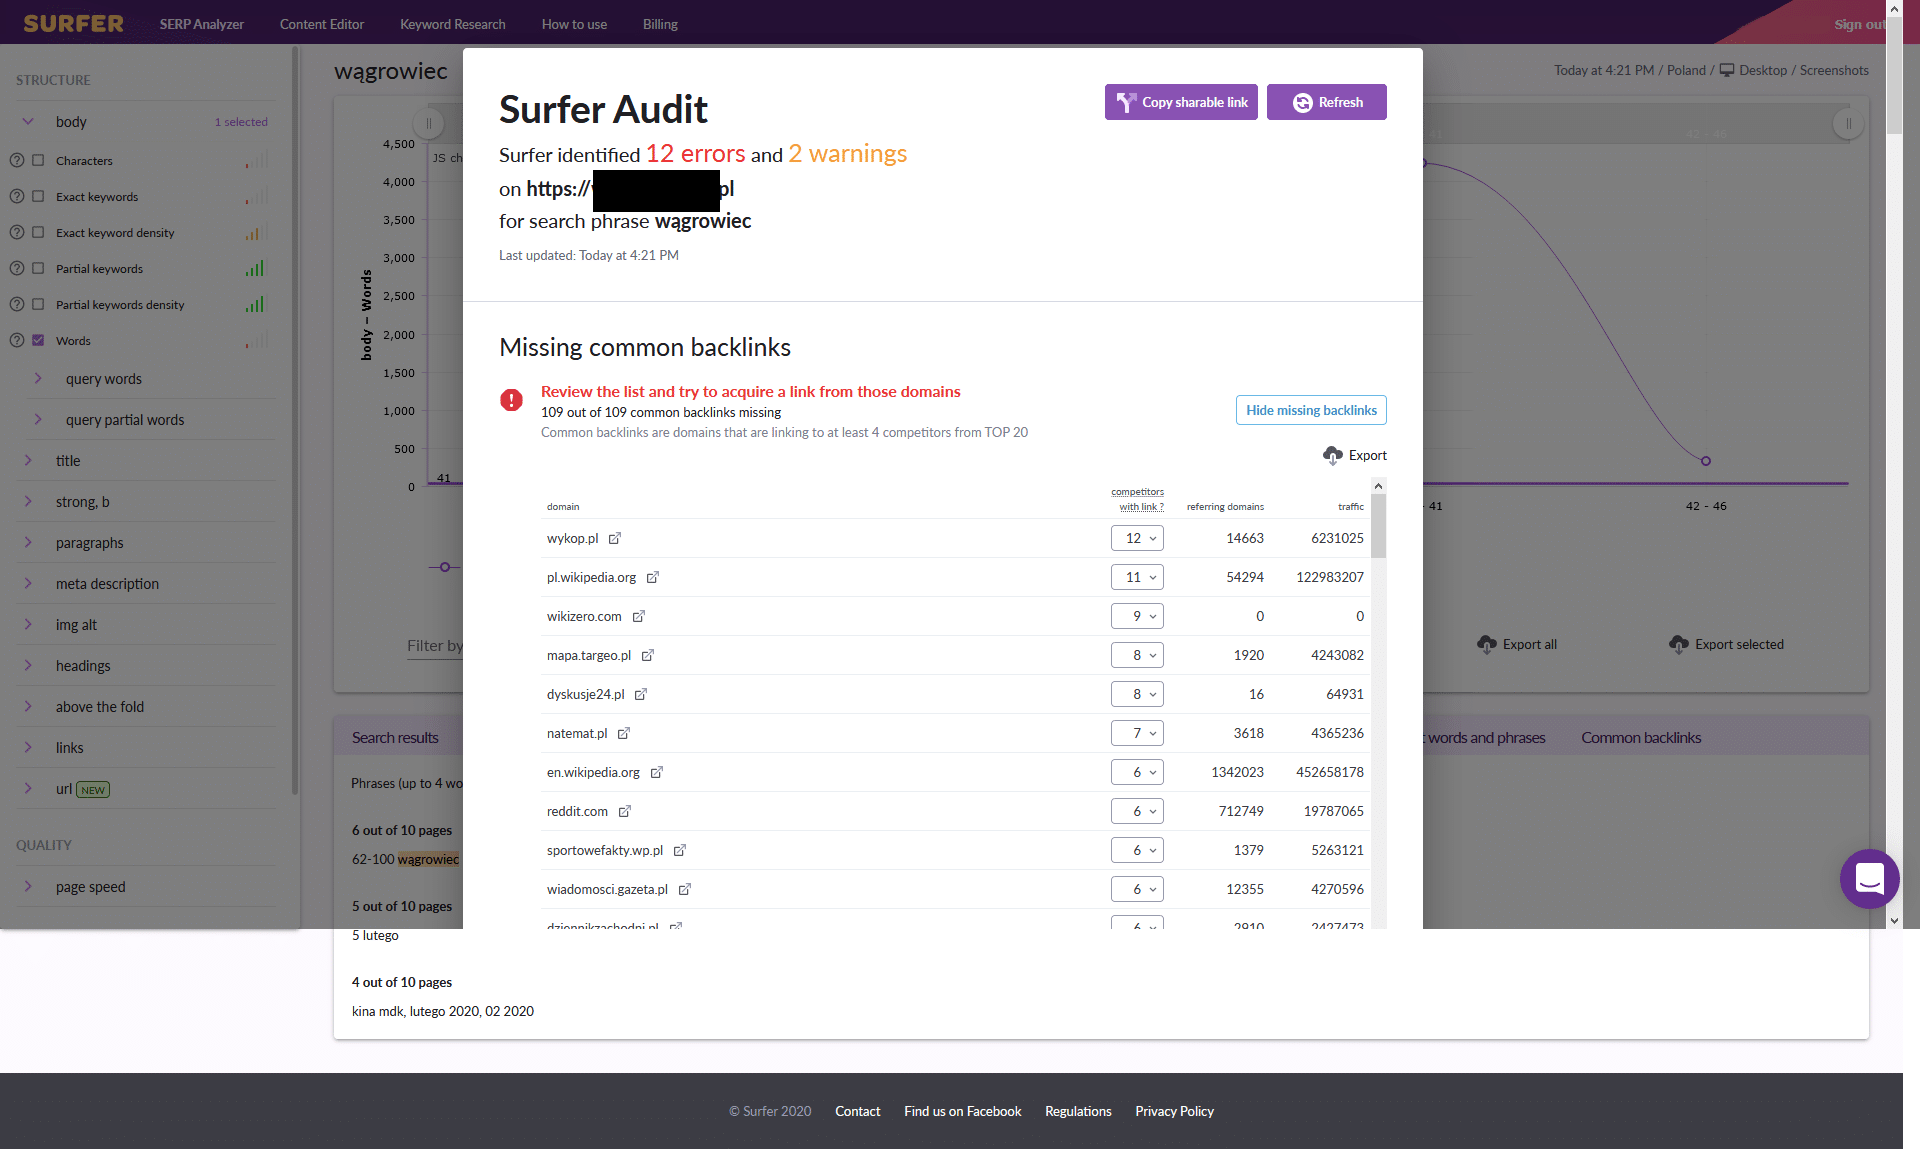Viewport: 1920px width, 1149px height.
Task: Open pl.wikipedia.org external link icon
Action: pyautogui.click(x=653, y=577)
